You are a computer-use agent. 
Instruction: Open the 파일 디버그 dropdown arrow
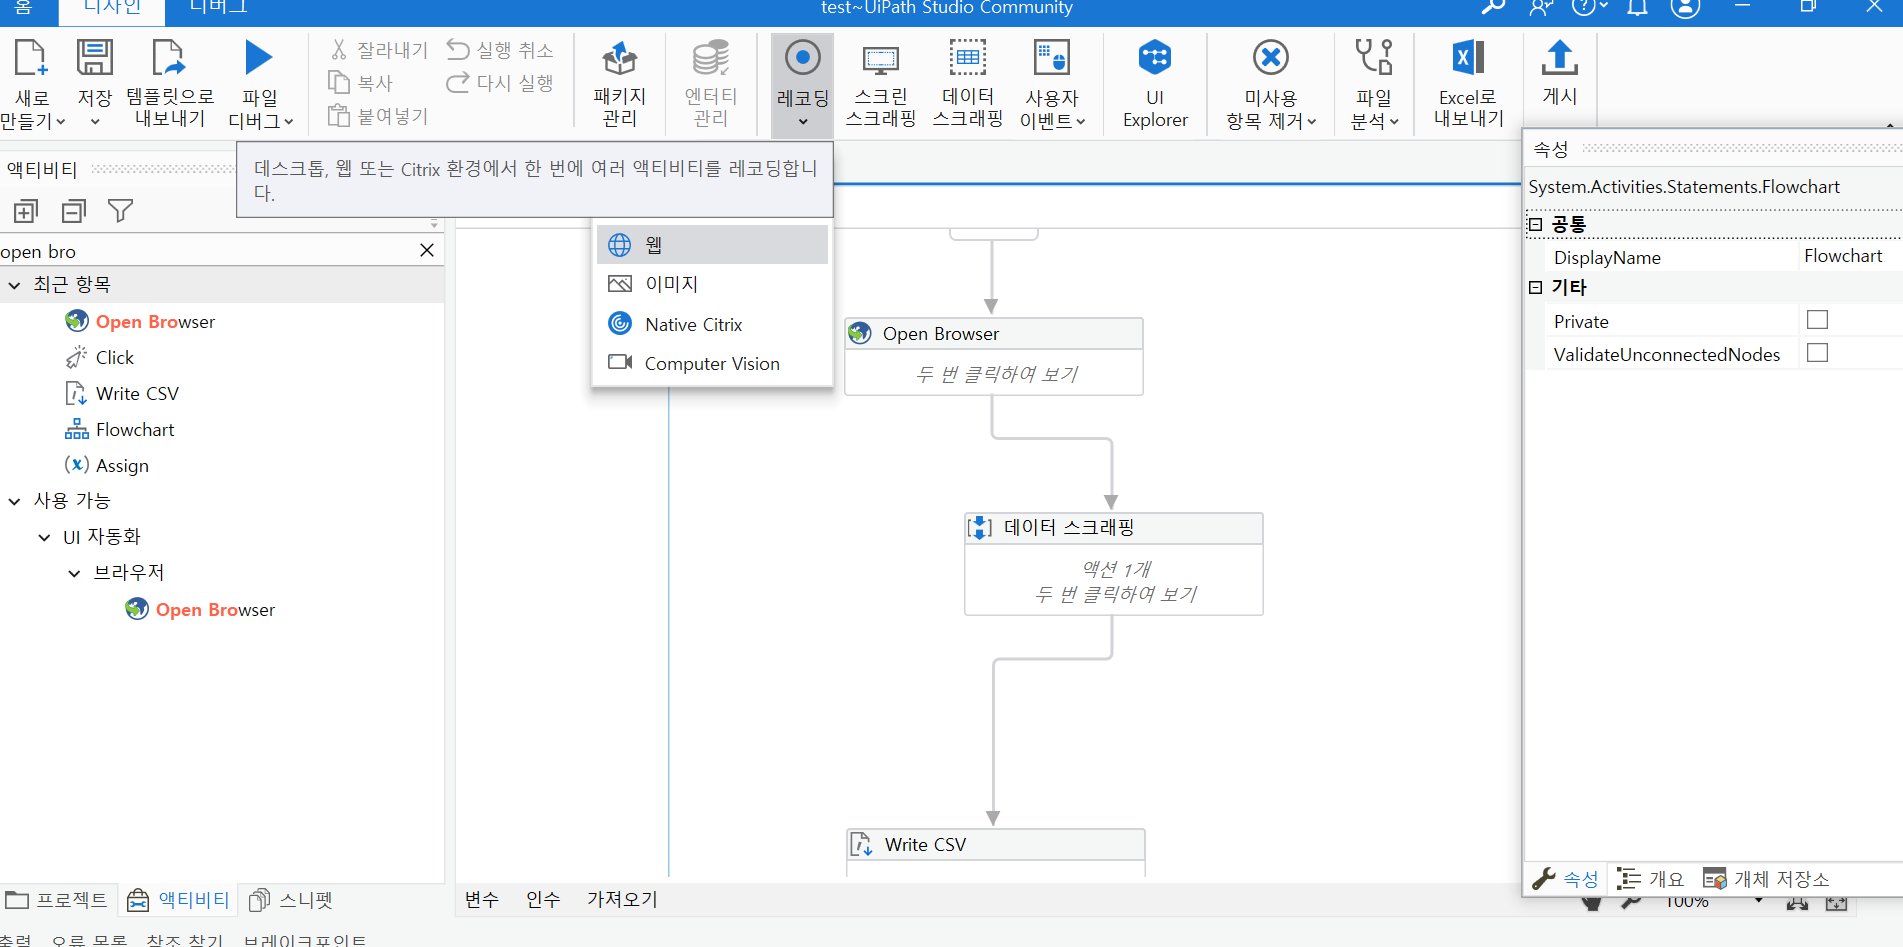(289, 122)
